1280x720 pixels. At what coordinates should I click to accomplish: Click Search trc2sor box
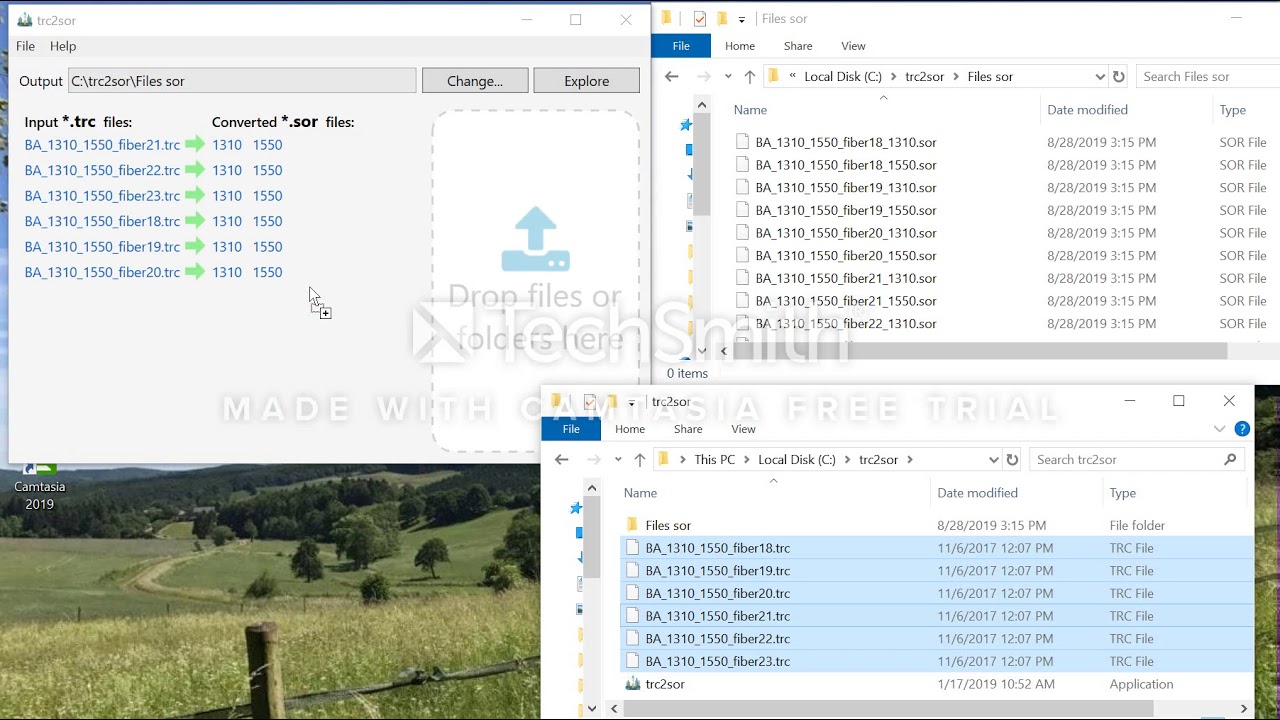1139,460
